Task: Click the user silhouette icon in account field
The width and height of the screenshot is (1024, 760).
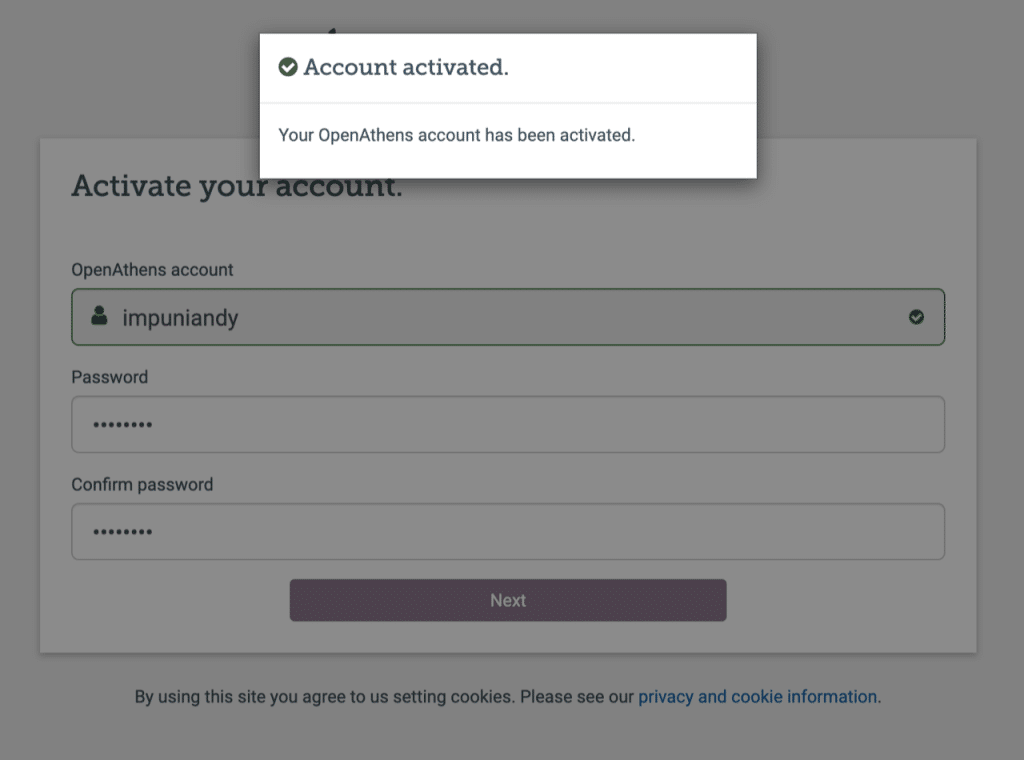Action: click(x=99, y=317)
